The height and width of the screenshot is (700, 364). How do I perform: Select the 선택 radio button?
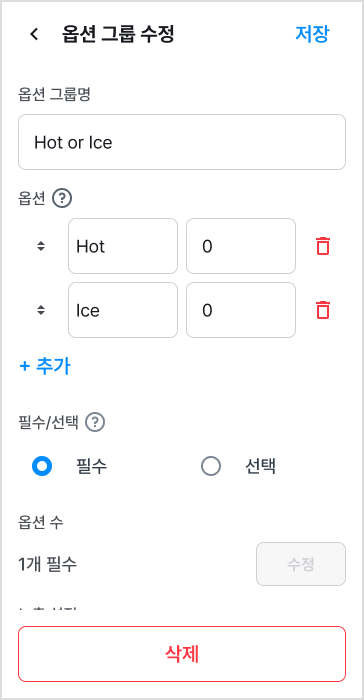click(211, 467)
